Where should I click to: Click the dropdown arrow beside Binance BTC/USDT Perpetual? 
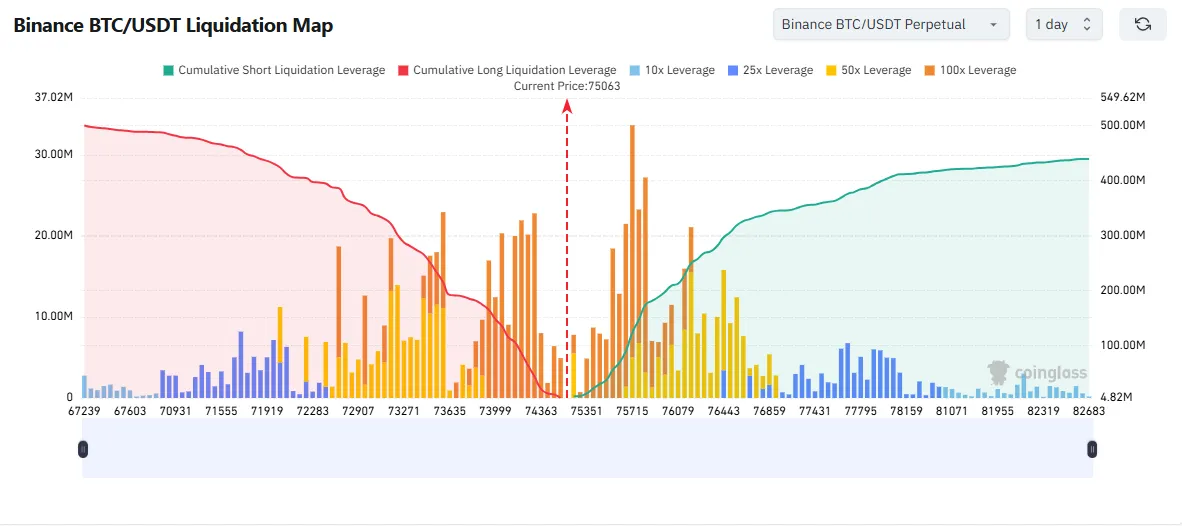pos(992,24)
